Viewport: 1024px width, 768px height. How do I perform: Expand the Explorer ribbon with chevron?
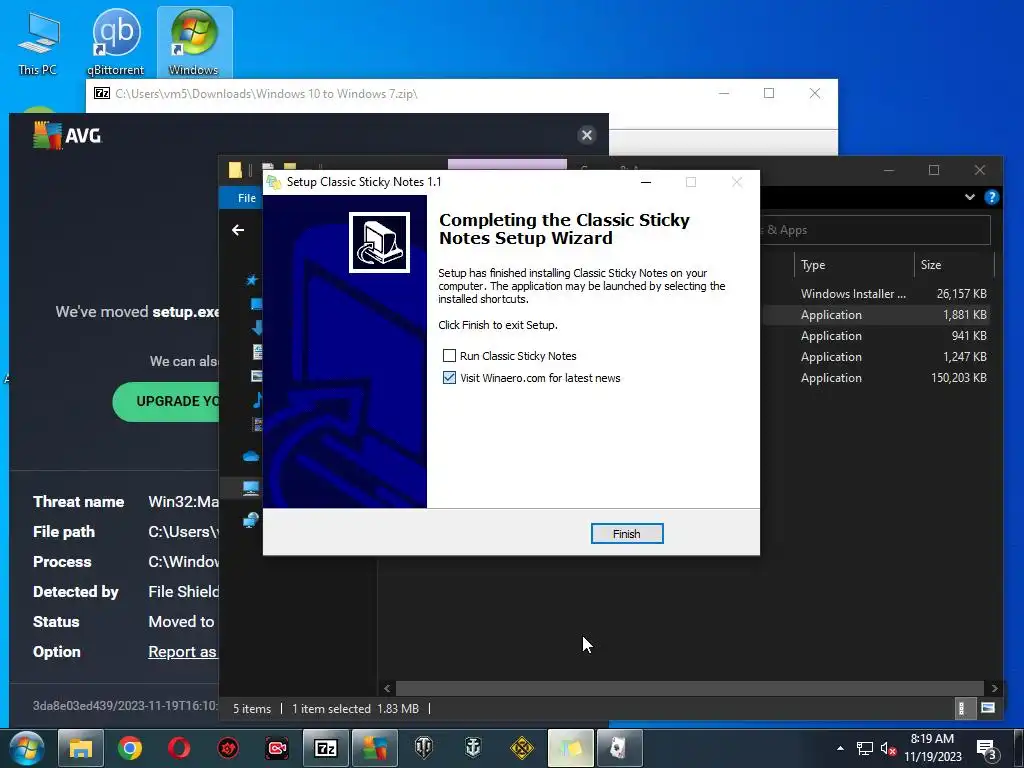[970, 197]
